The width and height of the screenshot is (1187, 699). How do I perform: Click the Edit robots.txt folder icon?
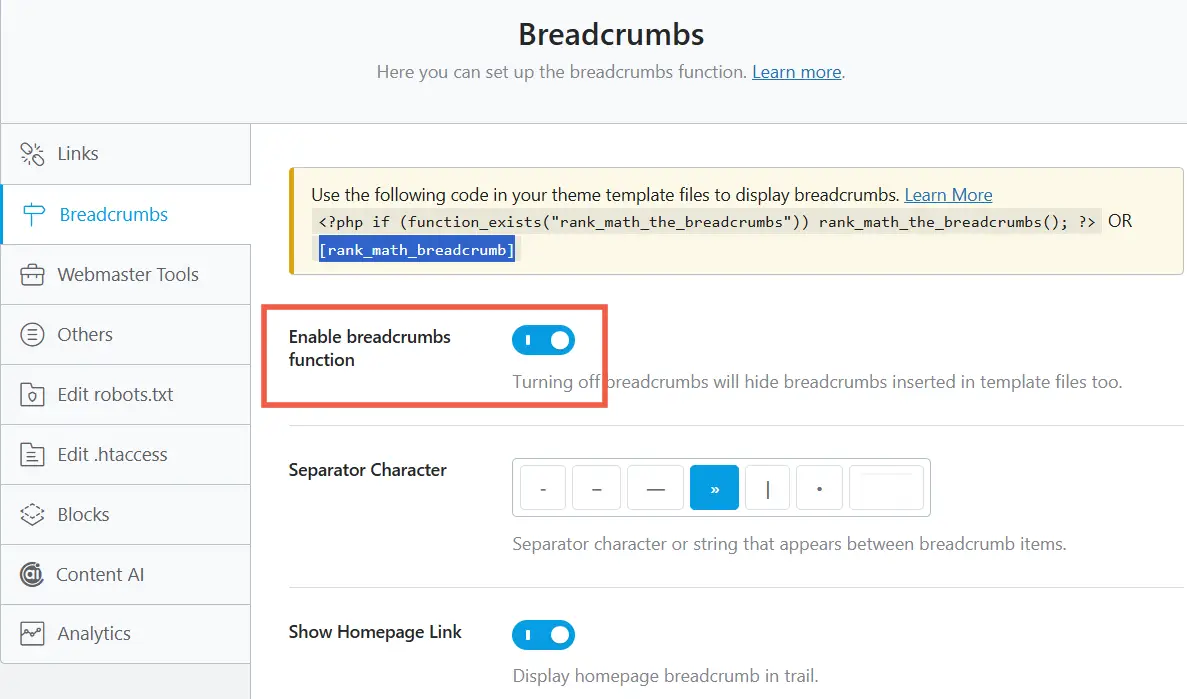click(33, 395)
